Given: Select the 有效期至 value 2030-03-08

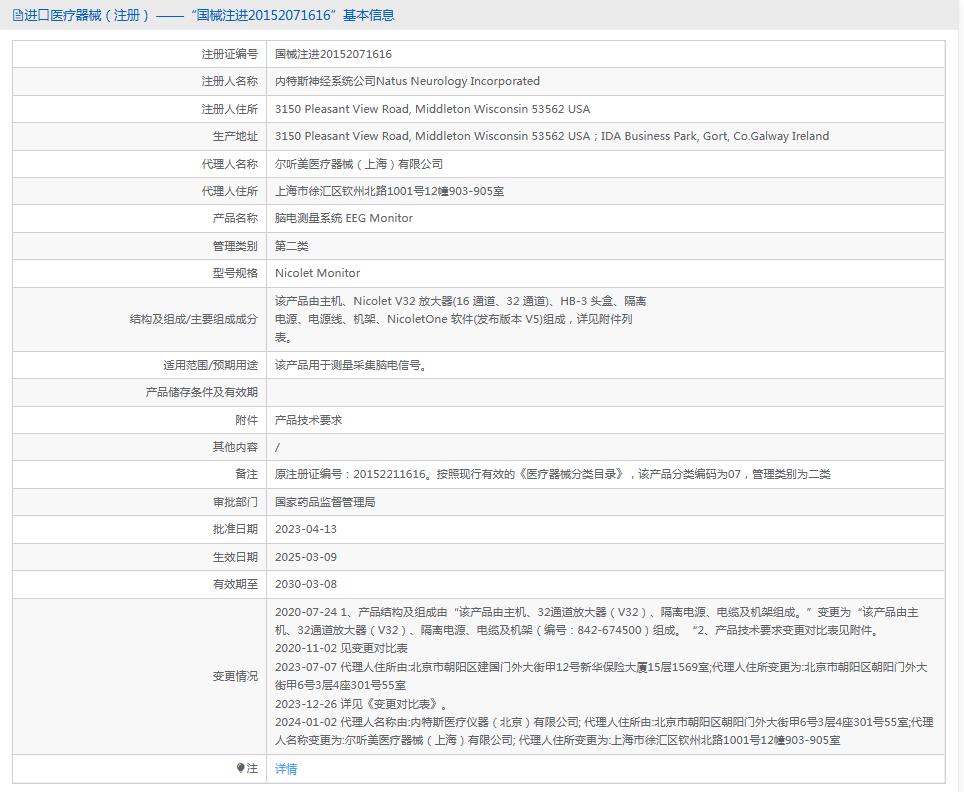Looking at the screenshot, I should [309, 585].
